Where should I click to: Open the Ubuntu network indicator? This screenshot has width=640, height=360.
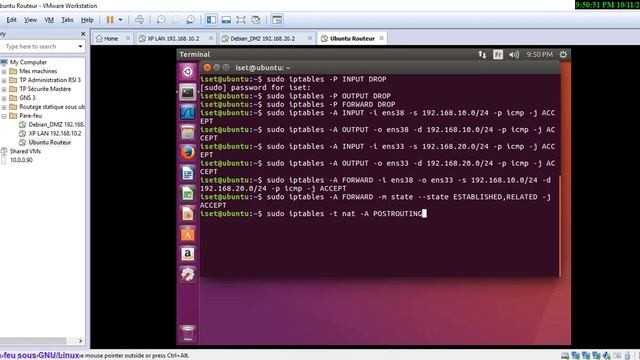coord(482,54)
